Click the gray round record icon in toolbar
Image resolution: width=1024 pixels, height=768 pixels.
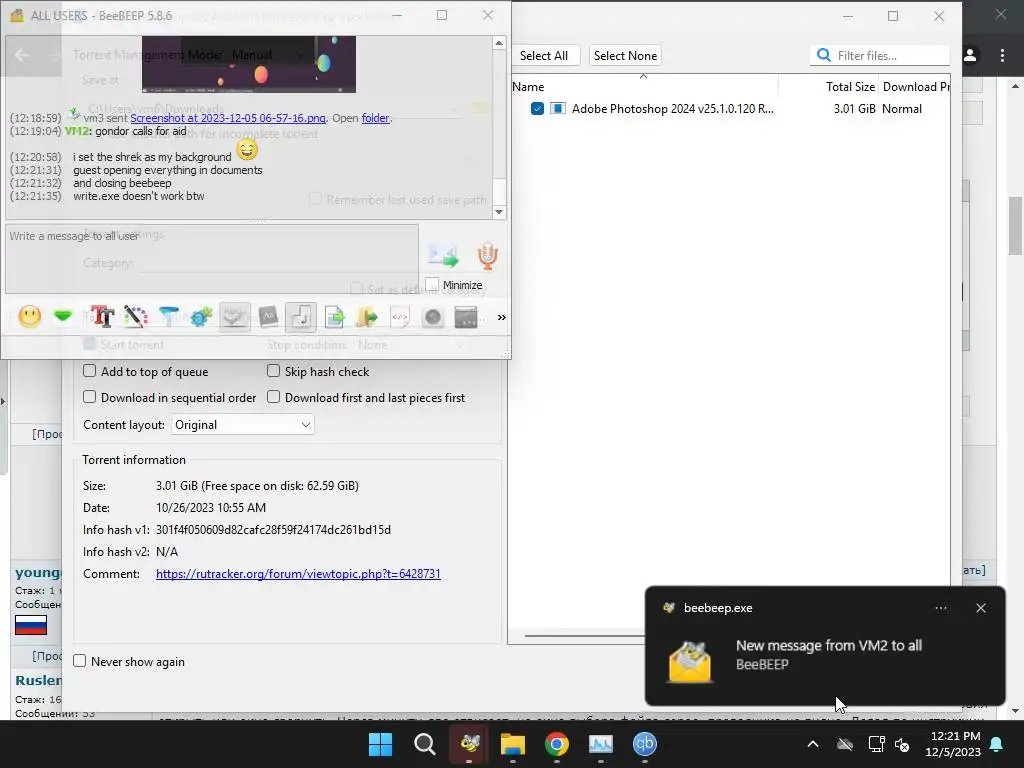point(432,317)
